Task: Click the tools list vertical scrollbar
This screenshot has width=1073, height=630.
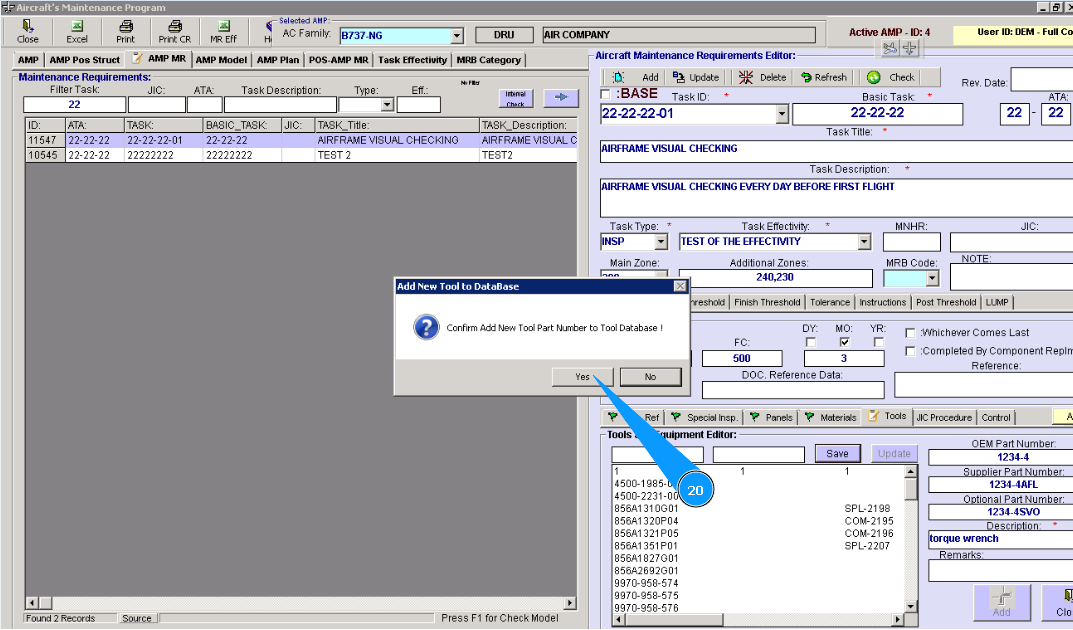Action: [910, 540]
